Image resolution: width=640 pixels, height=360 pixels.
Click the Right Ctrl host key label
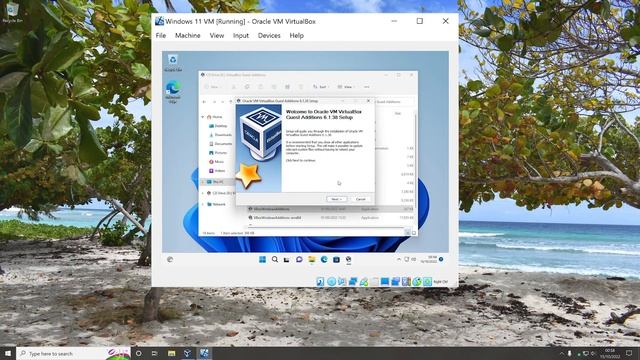(x=440, y=282)
